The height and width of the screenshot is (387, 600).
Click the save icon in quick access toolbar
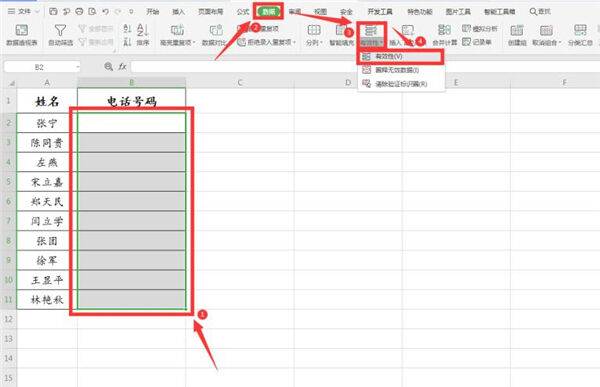[53, 12]
